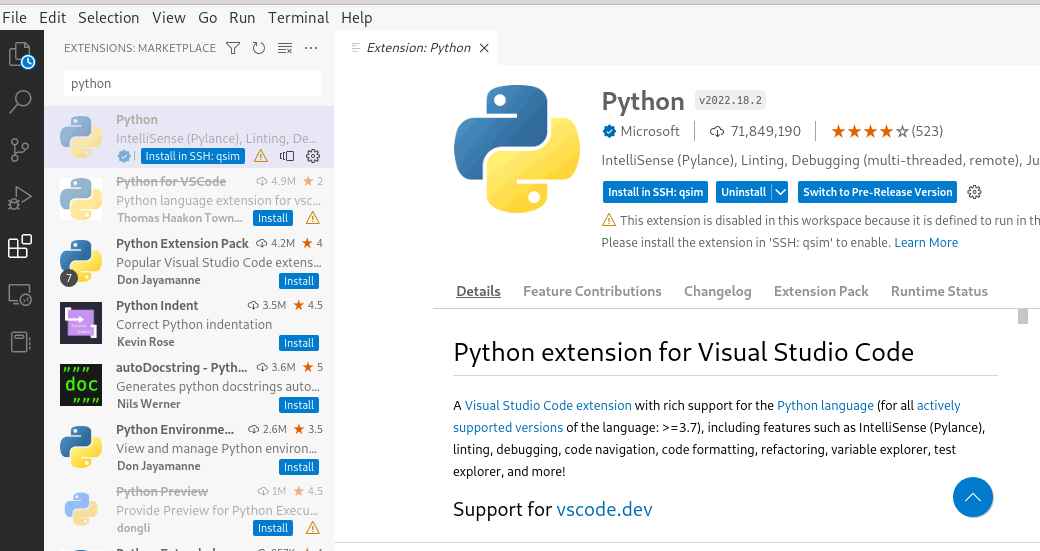Click warning icon on Python for VSCode
Viewport: 1040px width, 551px height.
point(312,218)
